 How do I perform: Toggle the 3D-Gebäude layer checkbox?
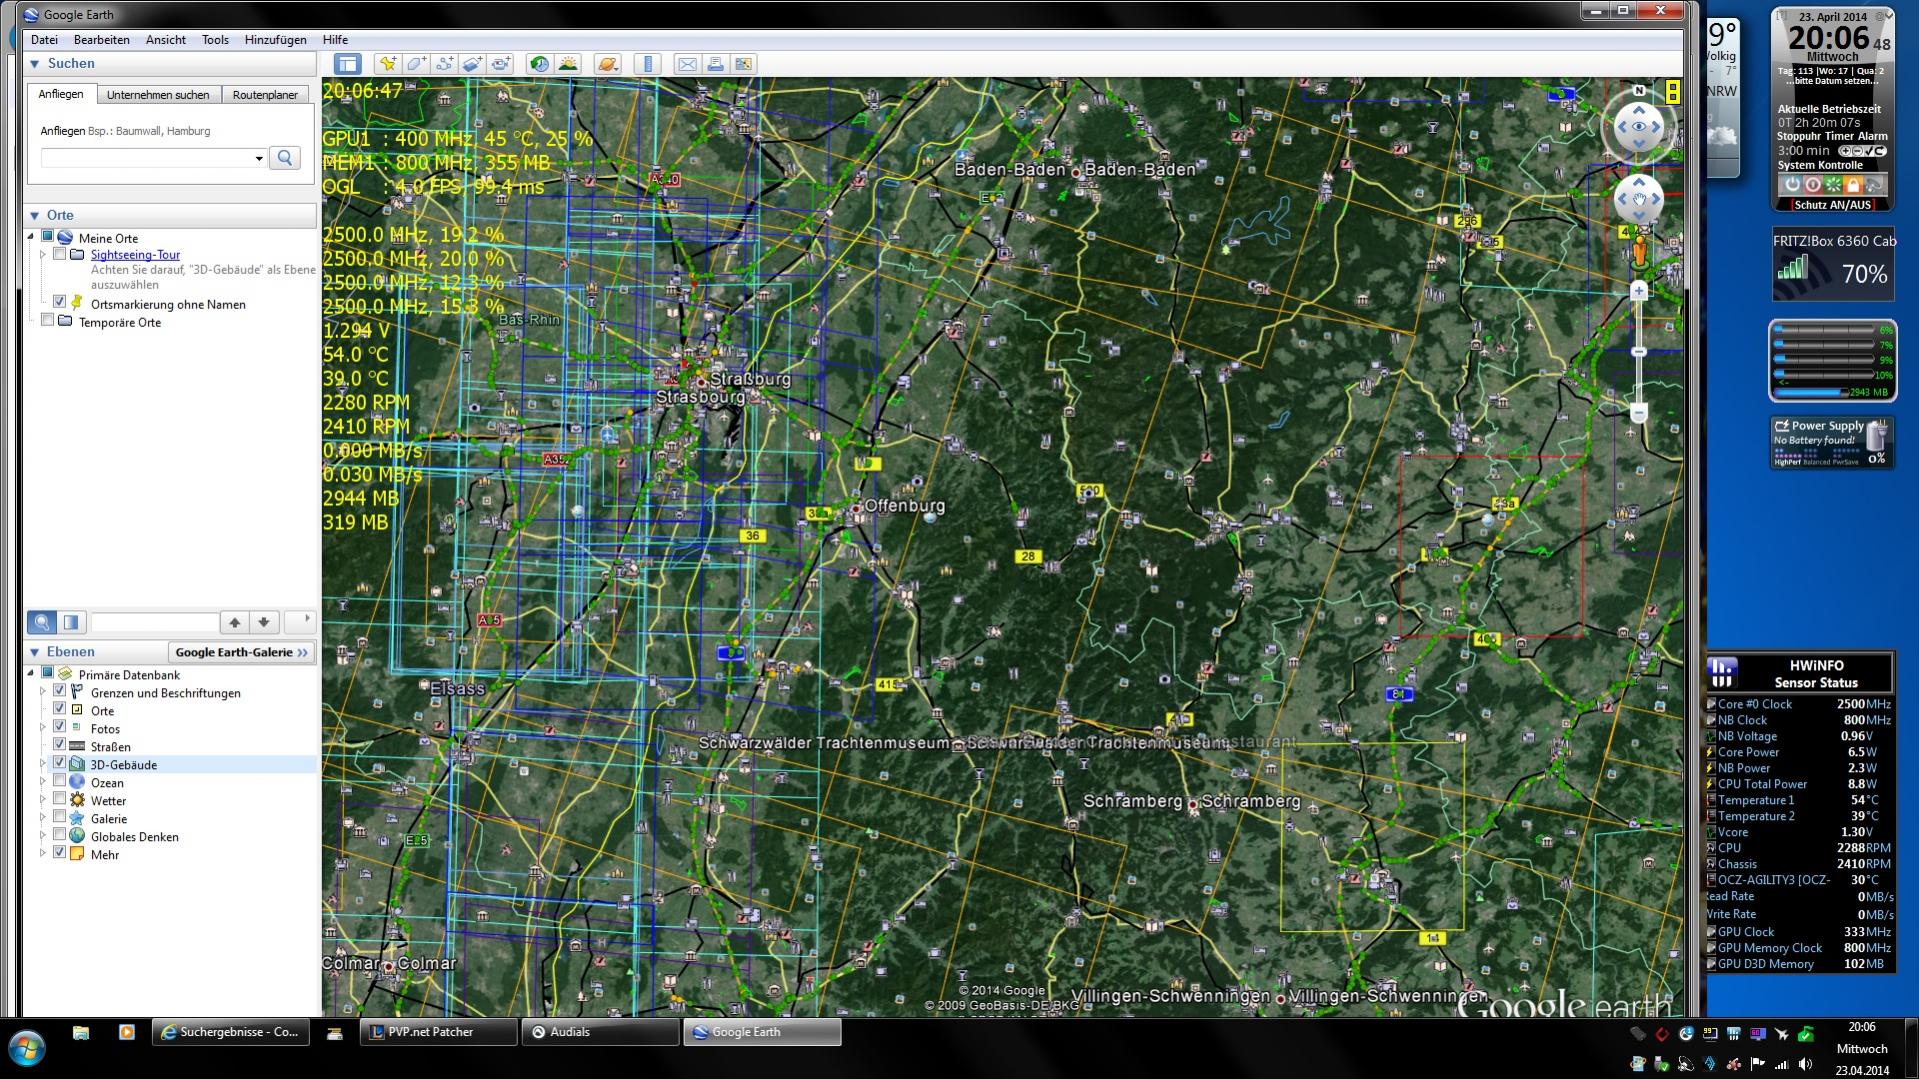point(59,764)
